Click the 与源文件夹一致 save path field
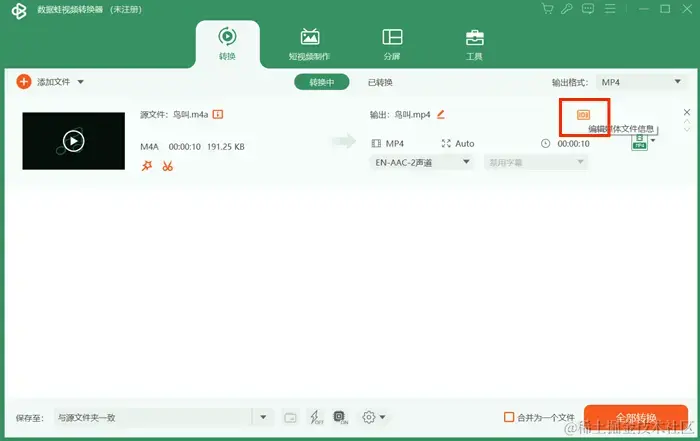 tap(153, 417)
